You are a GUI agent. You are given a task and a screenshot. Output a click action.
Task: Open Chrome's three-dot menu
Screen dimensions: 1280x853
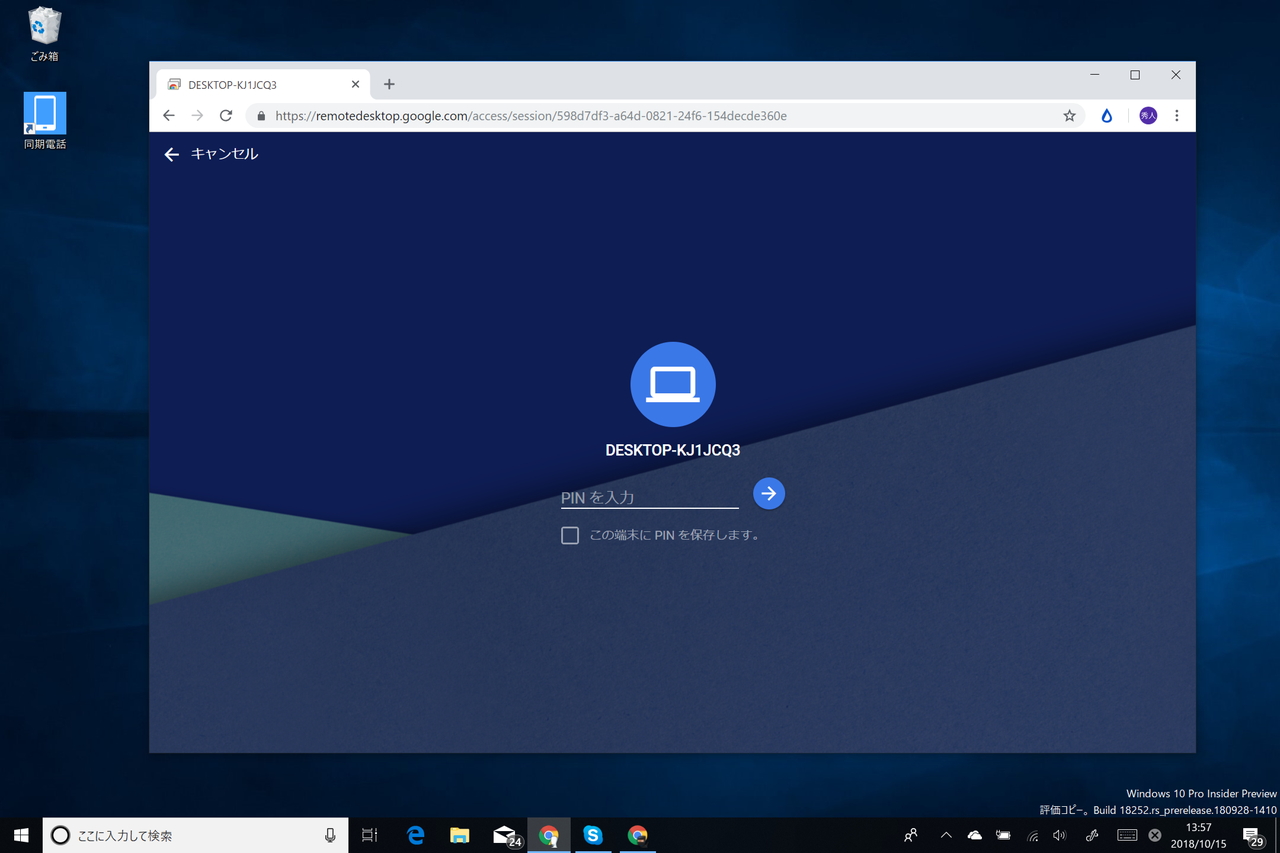[x=1177, y=116]
